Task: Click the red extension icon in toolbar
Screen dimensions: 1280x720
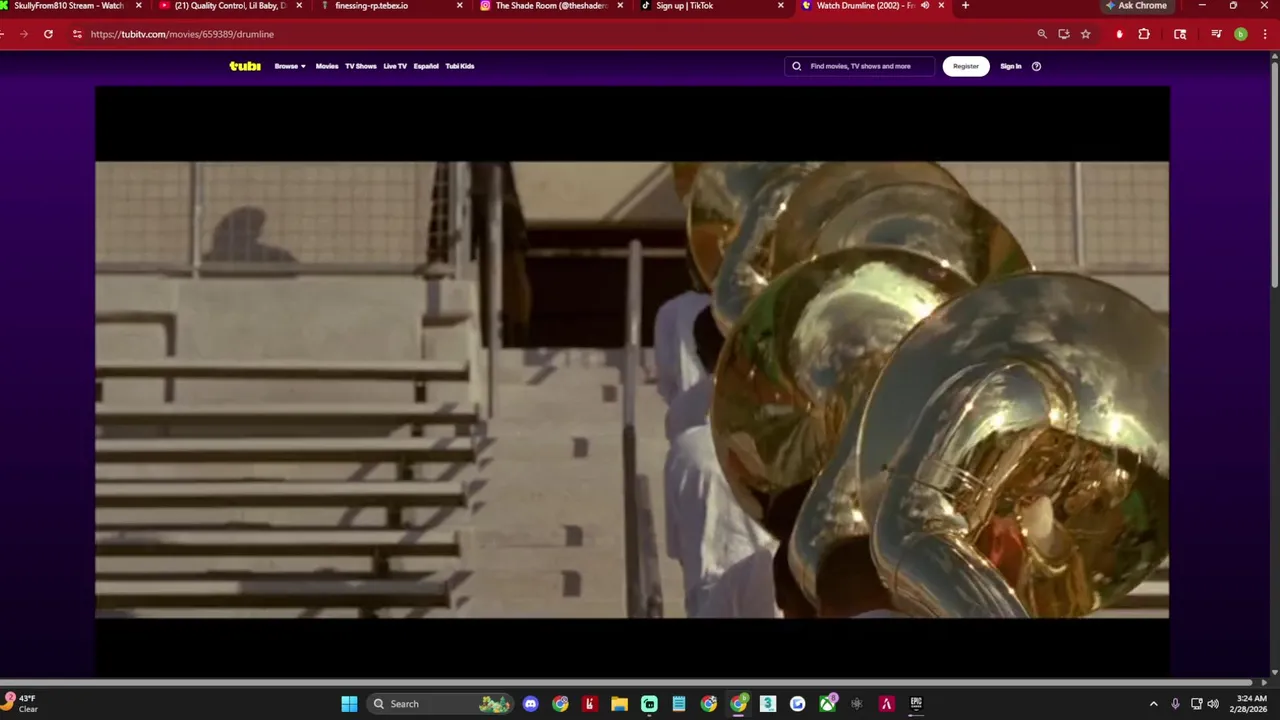Action: click(x=1119, y=34)
